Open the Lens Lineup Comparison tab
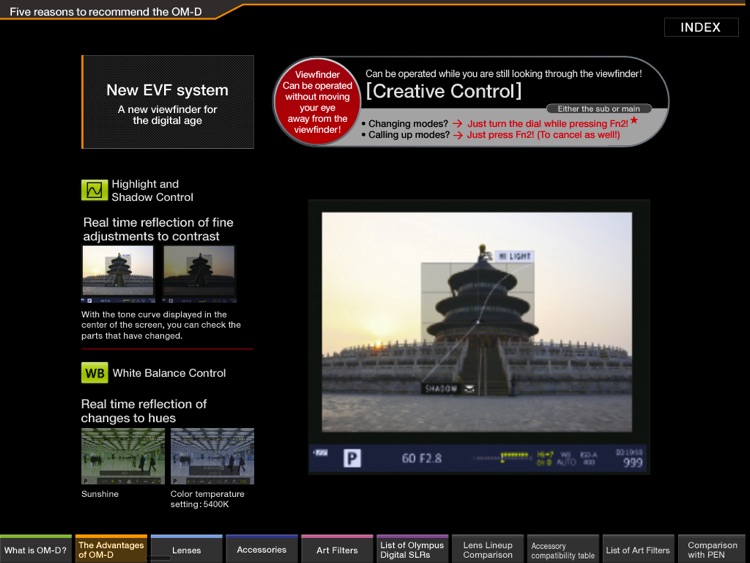This screenshot has height=563, width=750. (487, 549)
